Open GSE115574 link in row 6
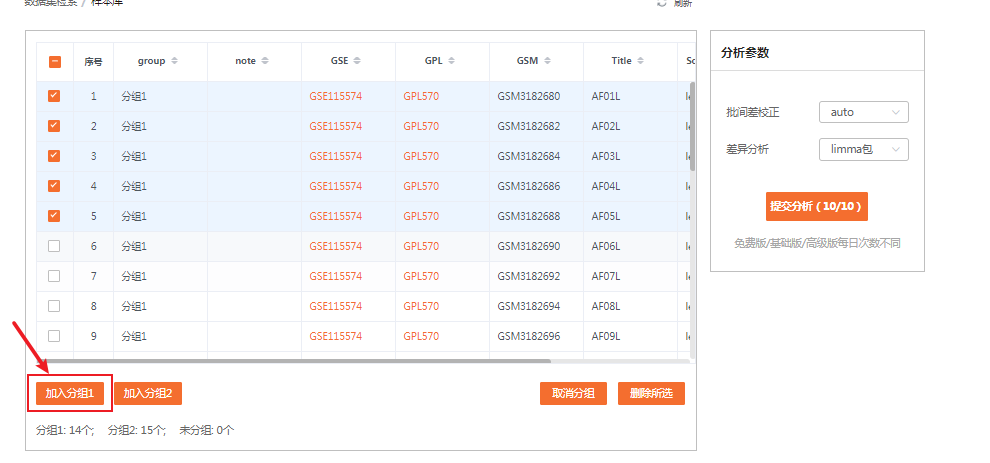 point(336,246)
